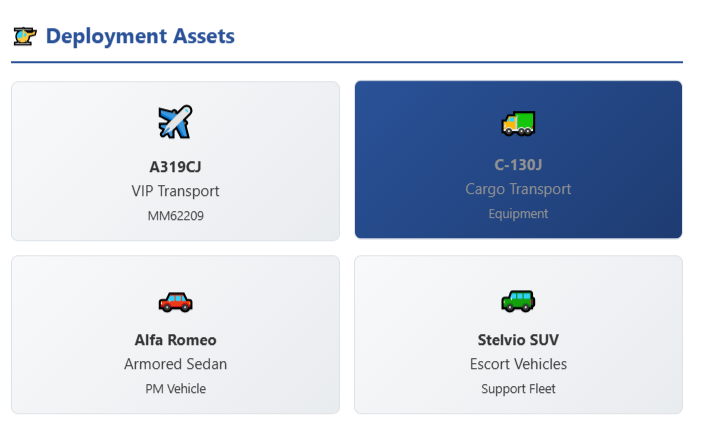The image size is (701, 435).
Task: Select the Armored Sedan label
Action: coord(175,364)
